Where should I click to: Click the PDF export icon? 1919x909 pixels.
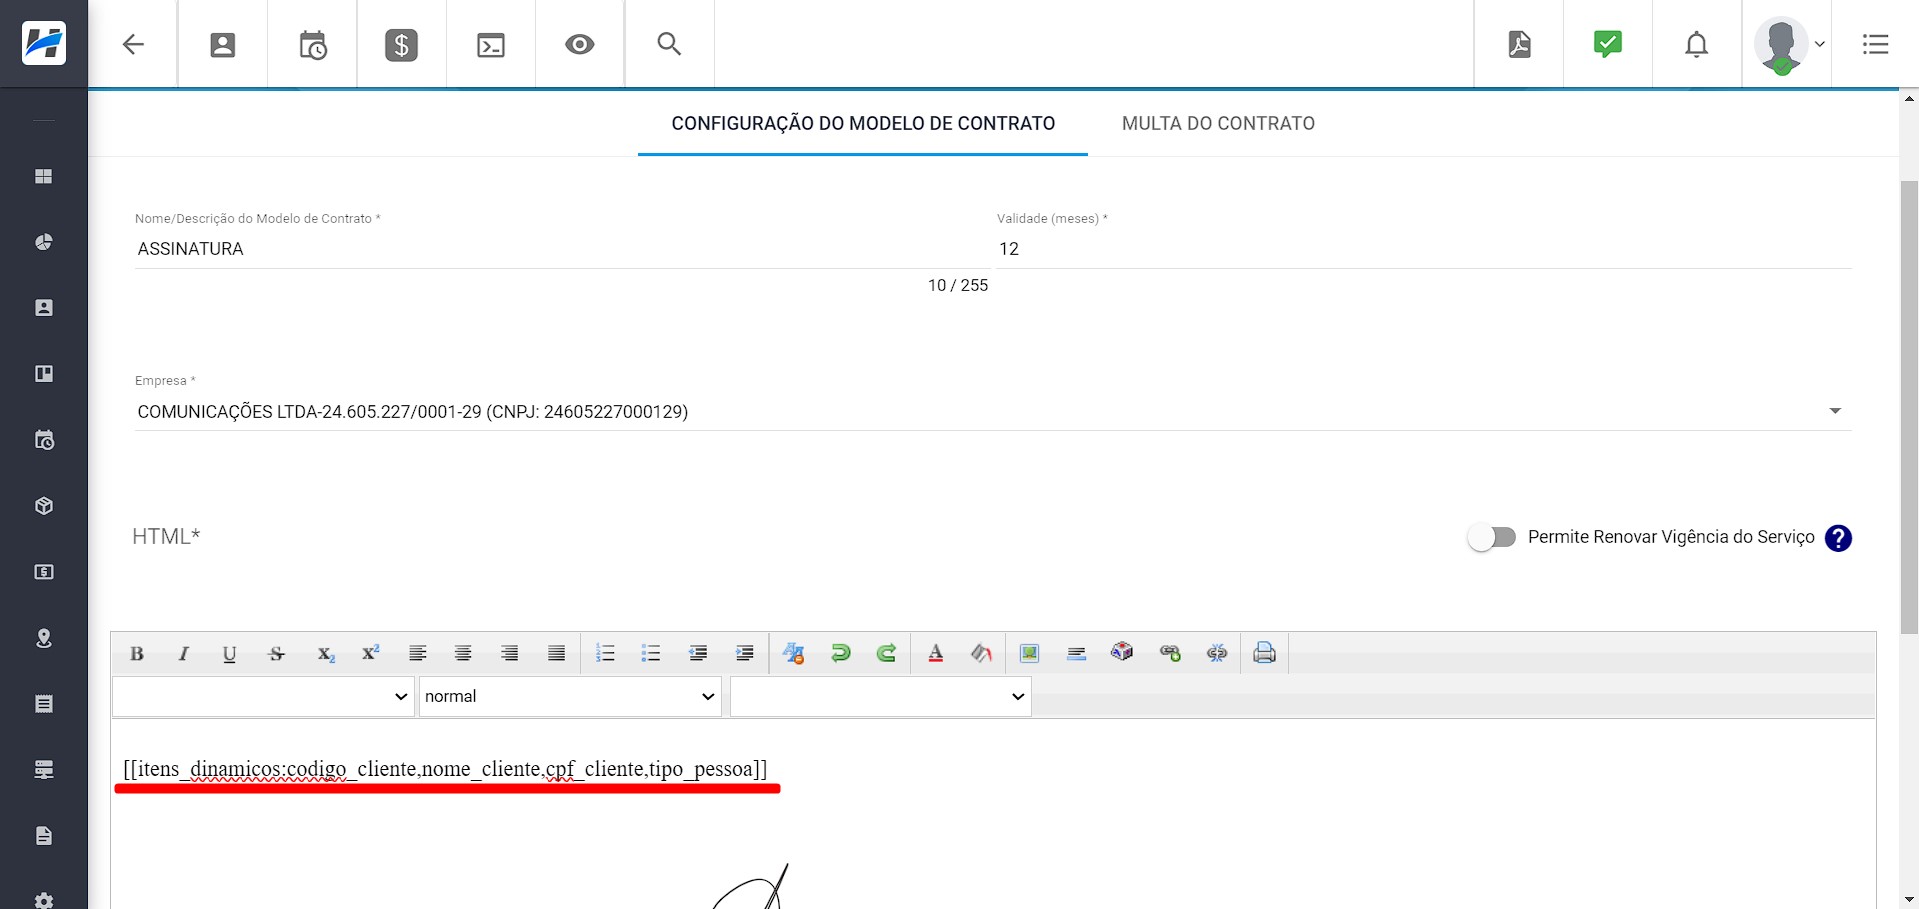[1519, 44]
